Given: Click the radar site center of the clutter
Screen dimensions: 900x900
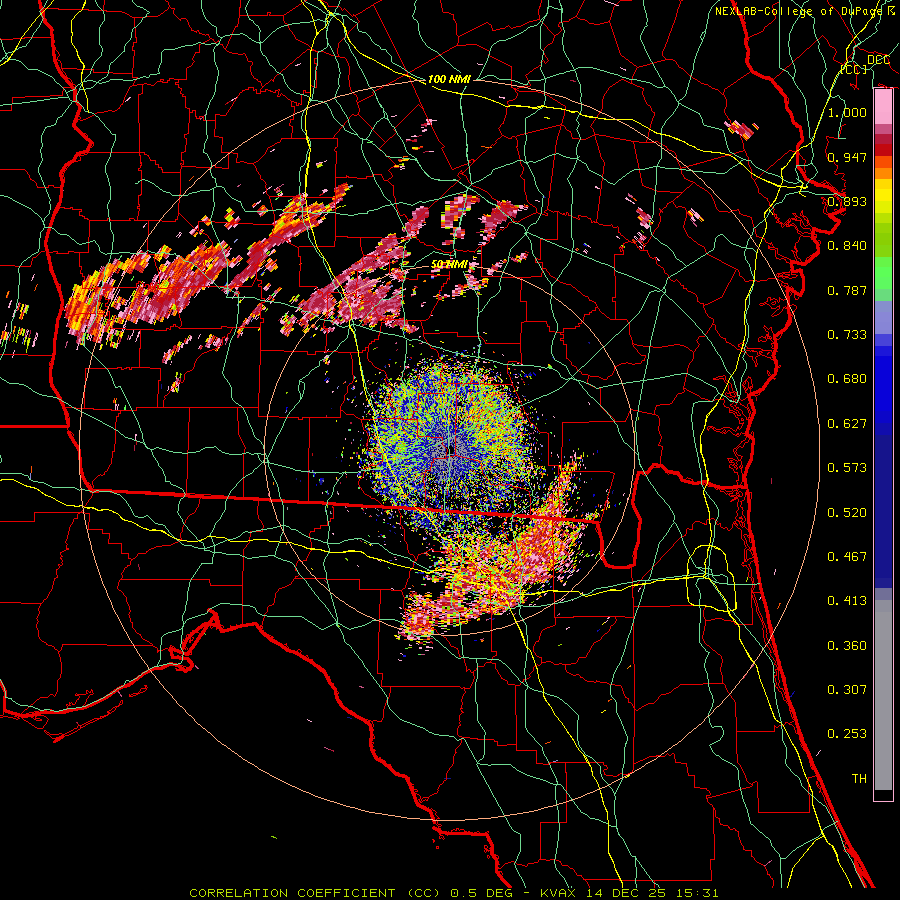Looking at the screenshot, I should point(451,451).
